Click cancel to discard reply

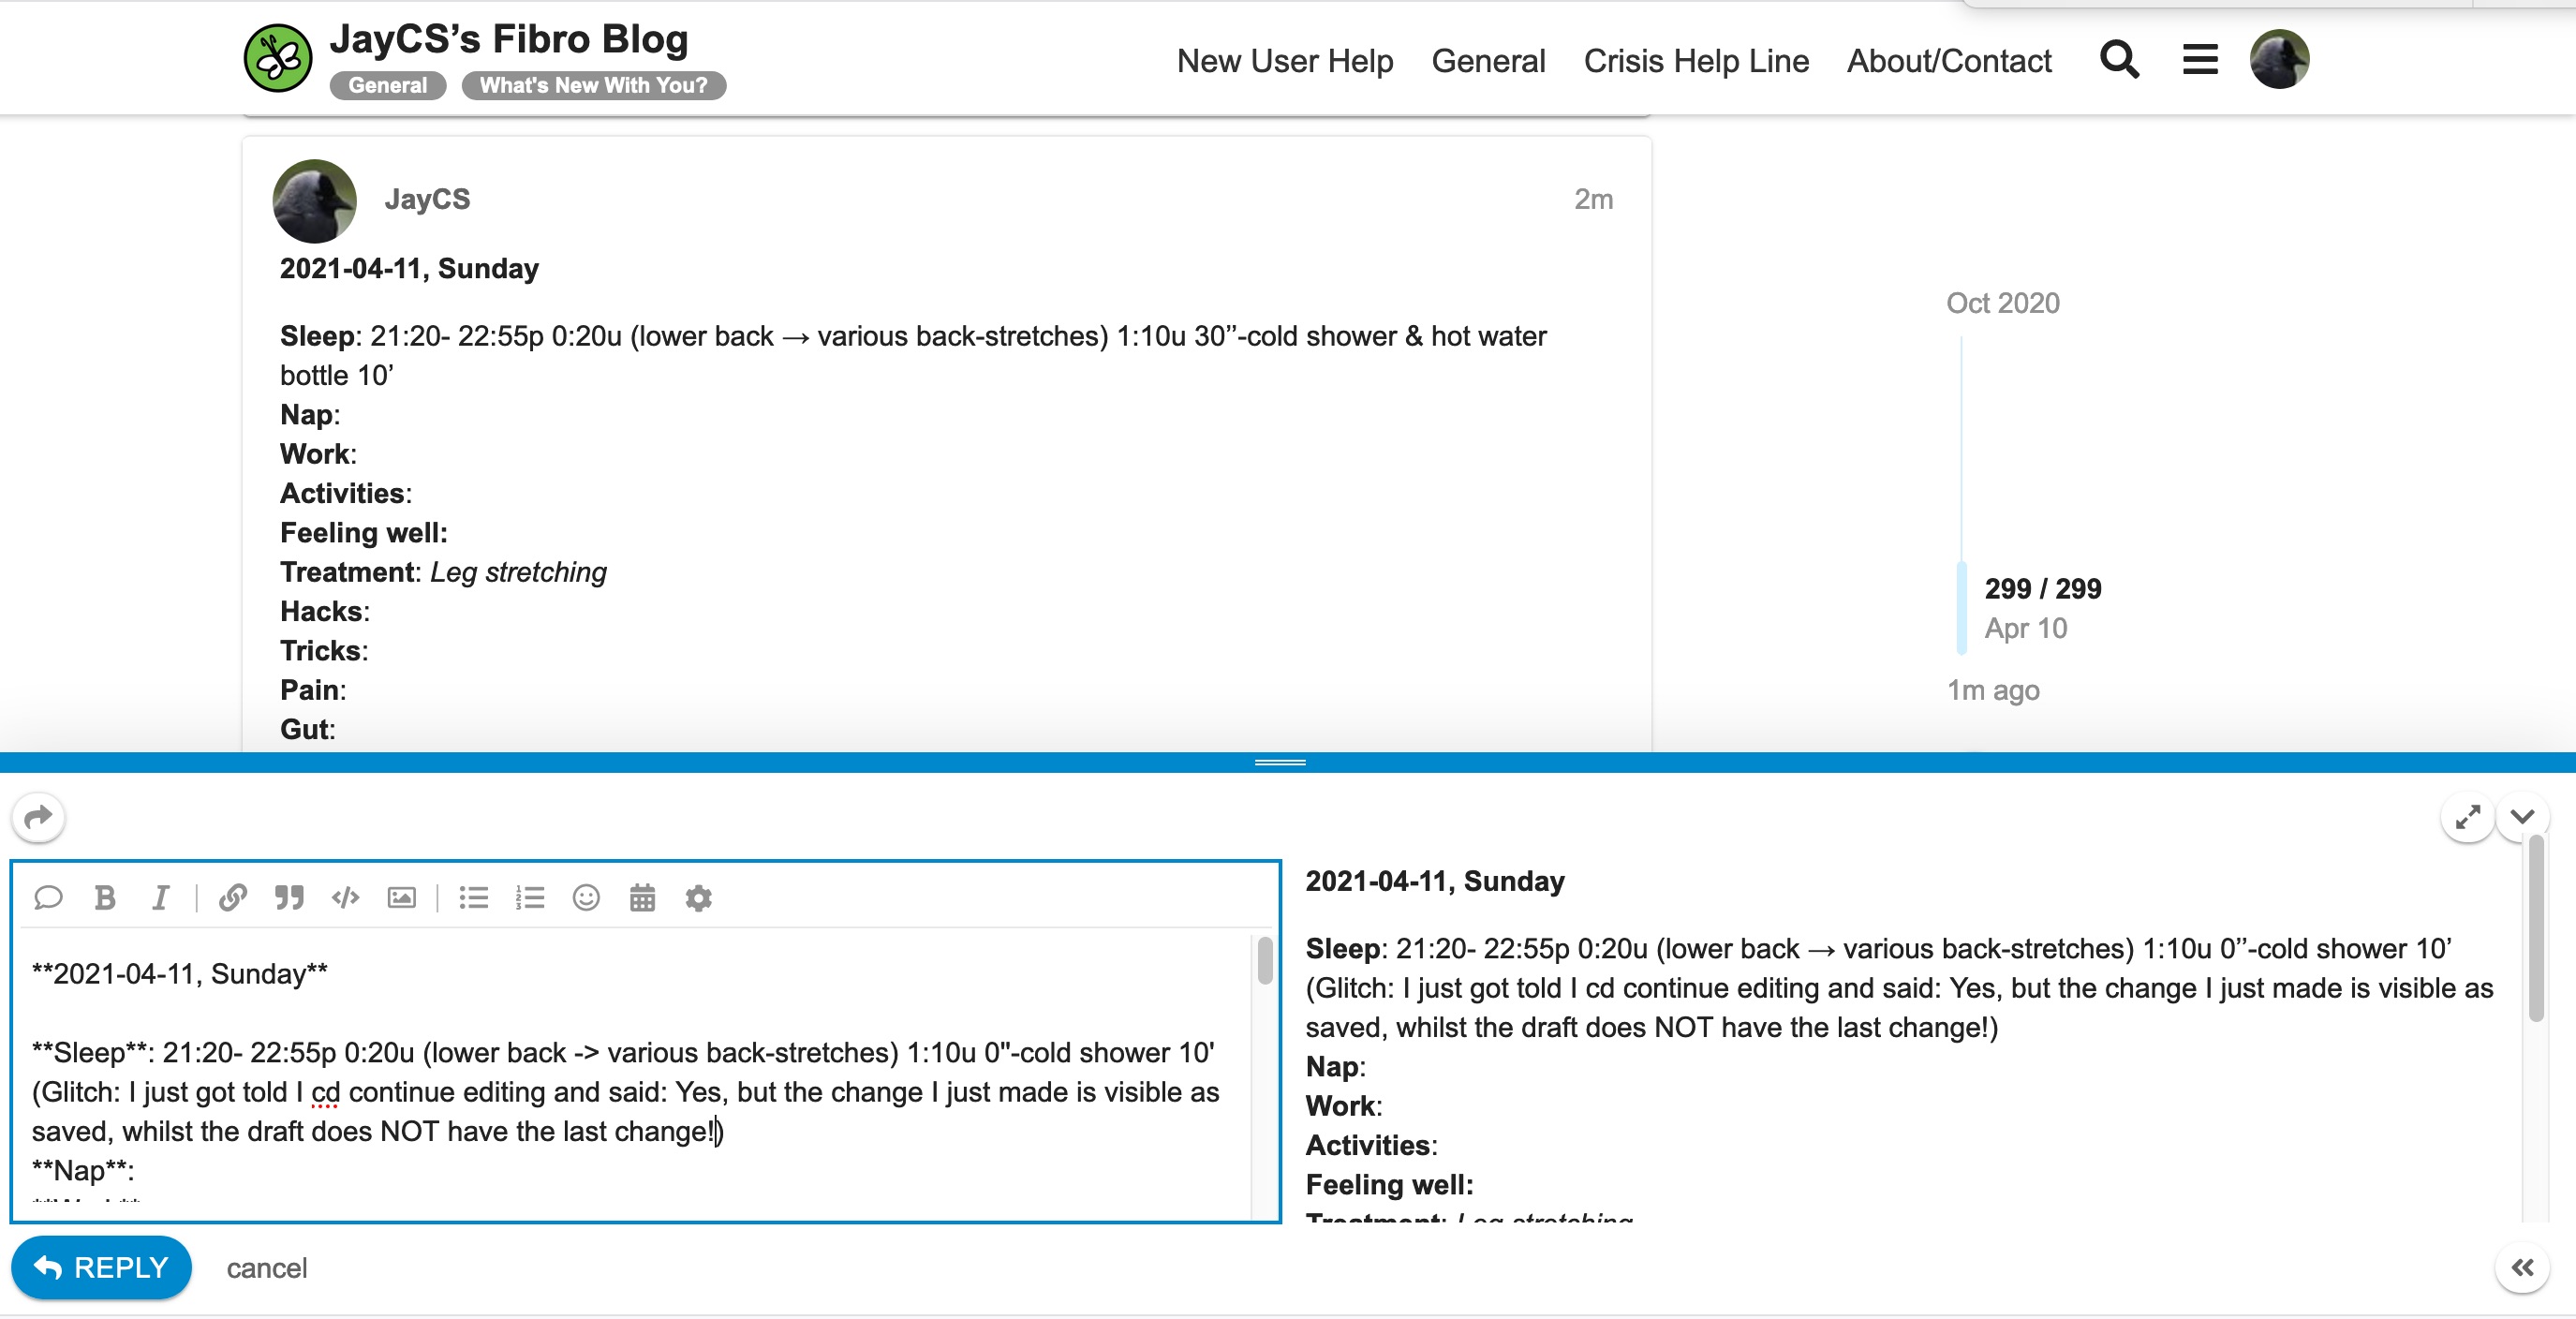tap(266, 1268)
